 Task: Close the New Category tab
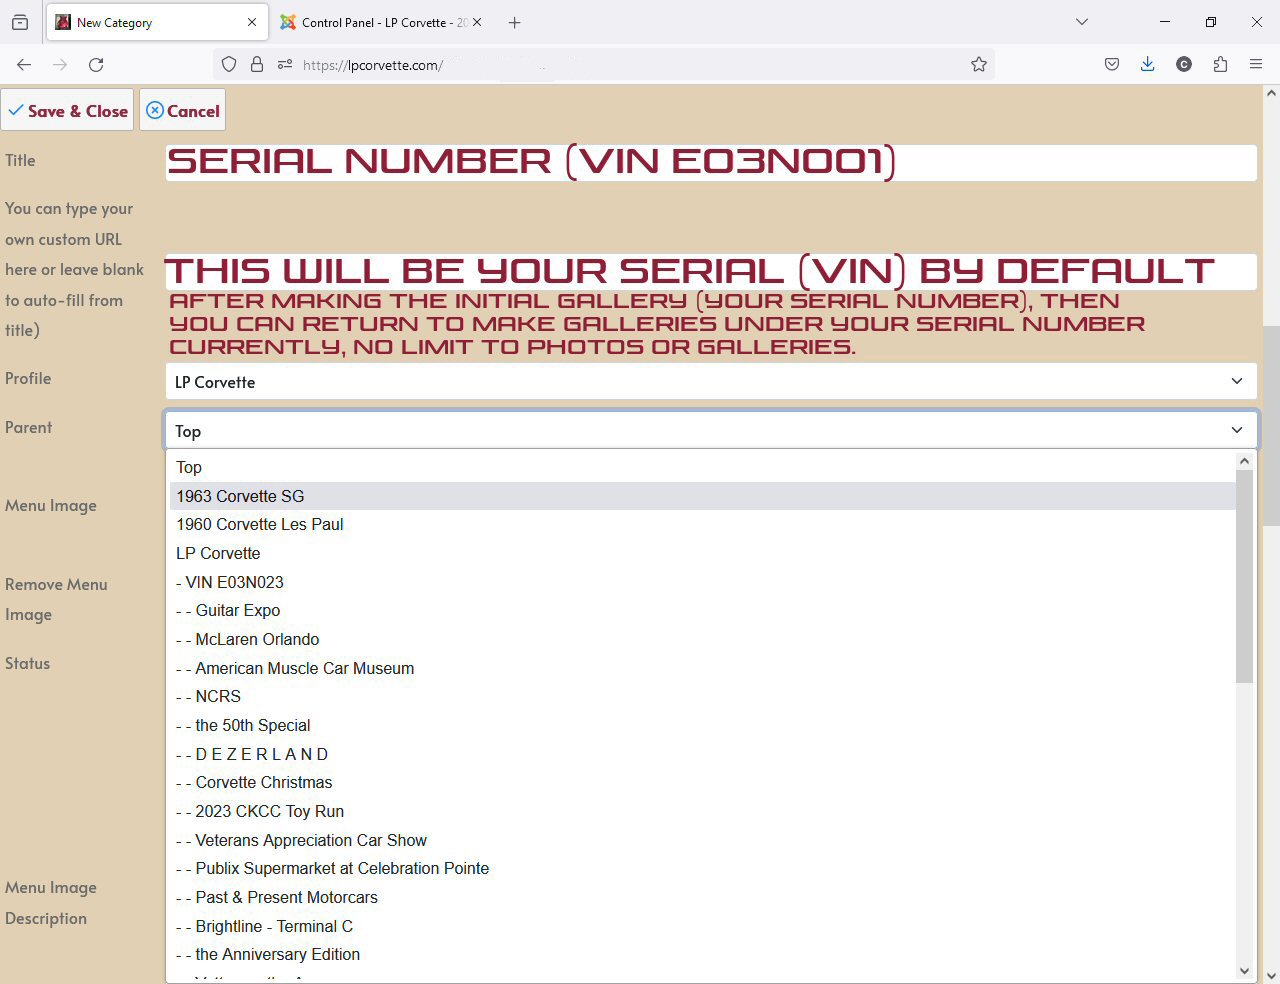point(252,22)
